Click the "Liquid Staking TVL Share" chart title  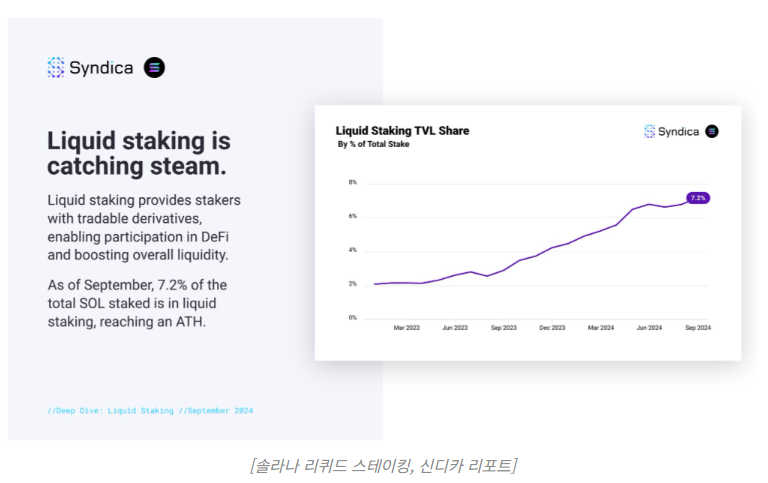click(x=402, y=131)
